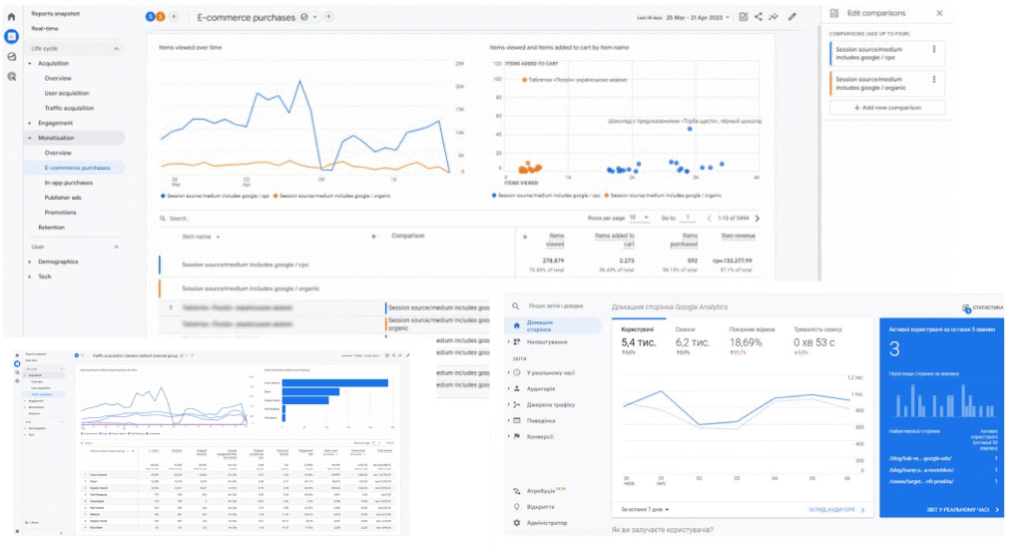Select the google / cpc comparison card
The image size is (1024, 553).
[x=888, y=54]
